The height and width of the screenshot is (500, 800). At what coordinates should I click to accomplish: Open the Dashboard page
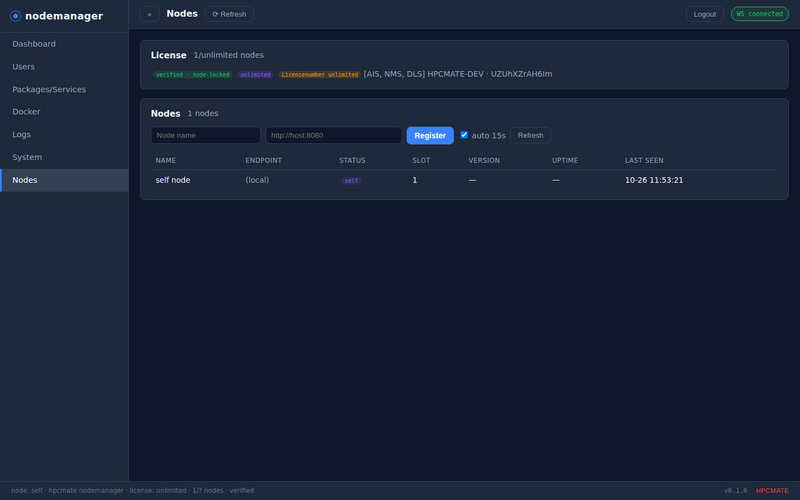pos(64,44)
